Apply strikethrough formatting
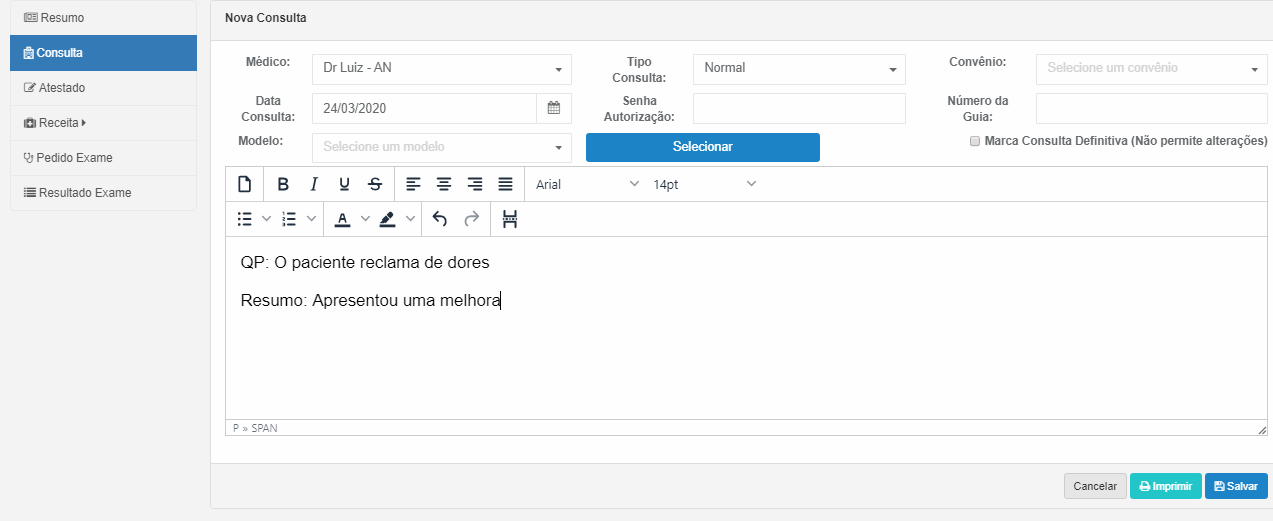 [375, 184]
